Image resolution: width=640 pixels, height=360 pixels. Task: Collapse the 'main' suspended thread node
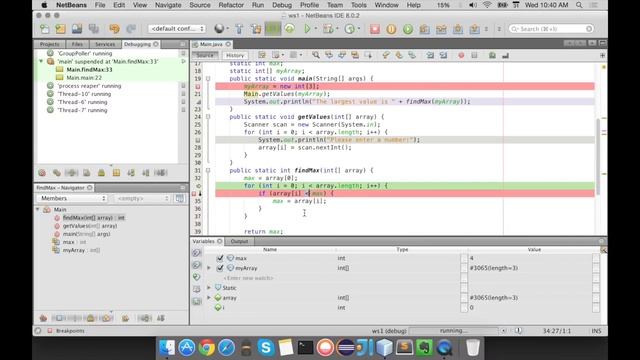(41, 61)
